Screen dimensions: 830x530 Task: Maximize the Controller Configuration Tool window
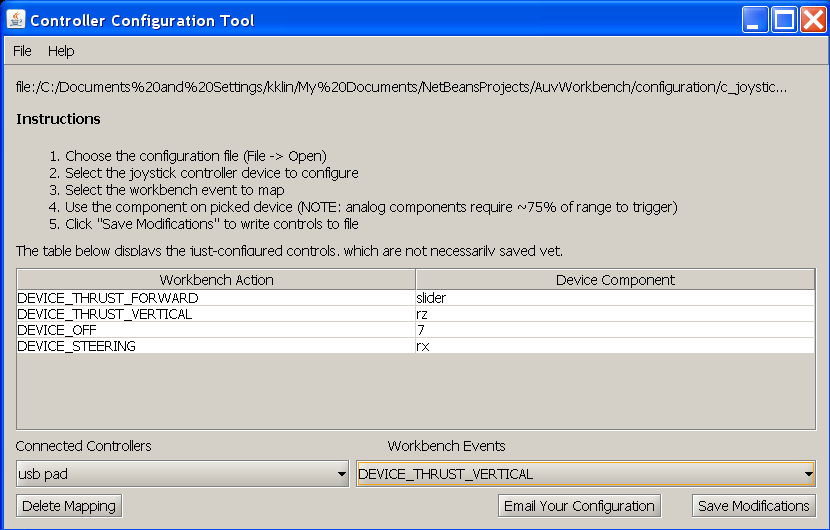pos(784,20)
